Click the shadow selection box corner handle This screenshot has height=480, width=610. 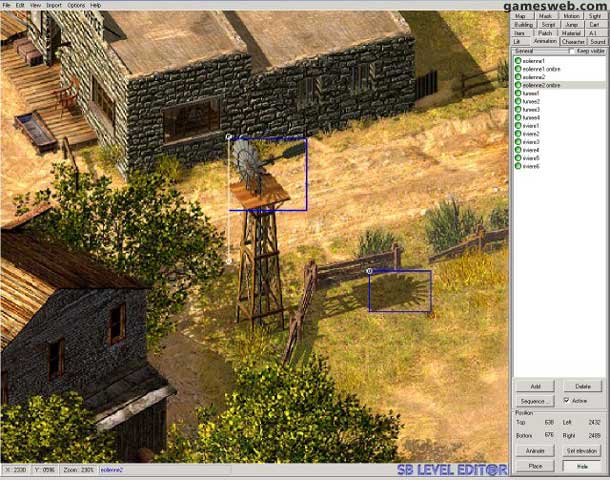pyautogui.click(x=370, y=271)
